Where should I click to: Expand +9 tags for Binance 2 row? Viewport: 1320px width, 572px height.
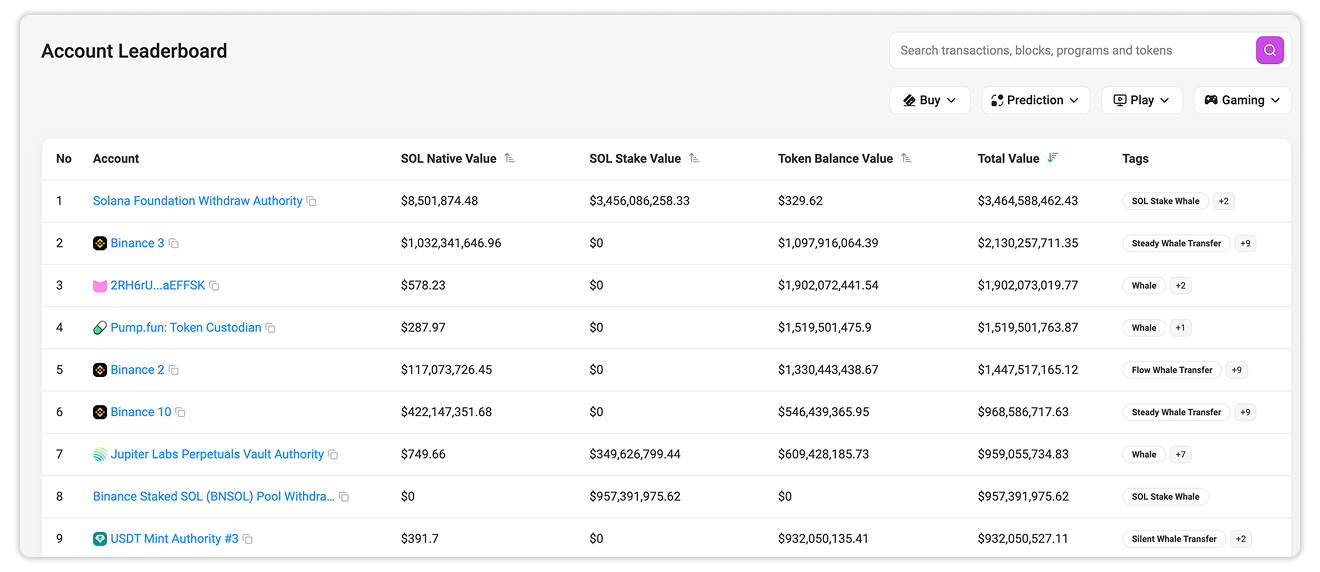pos(1237,370)
